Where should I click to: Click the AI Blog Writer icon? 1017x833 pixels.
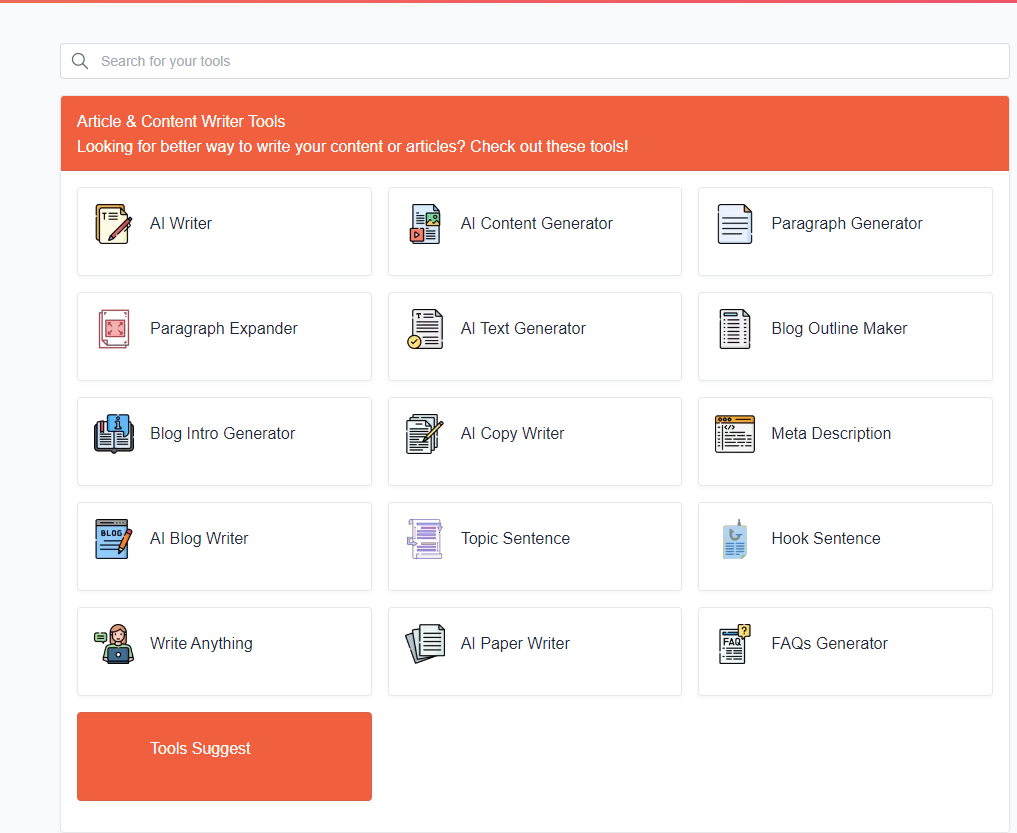click(x=113, y=539)
